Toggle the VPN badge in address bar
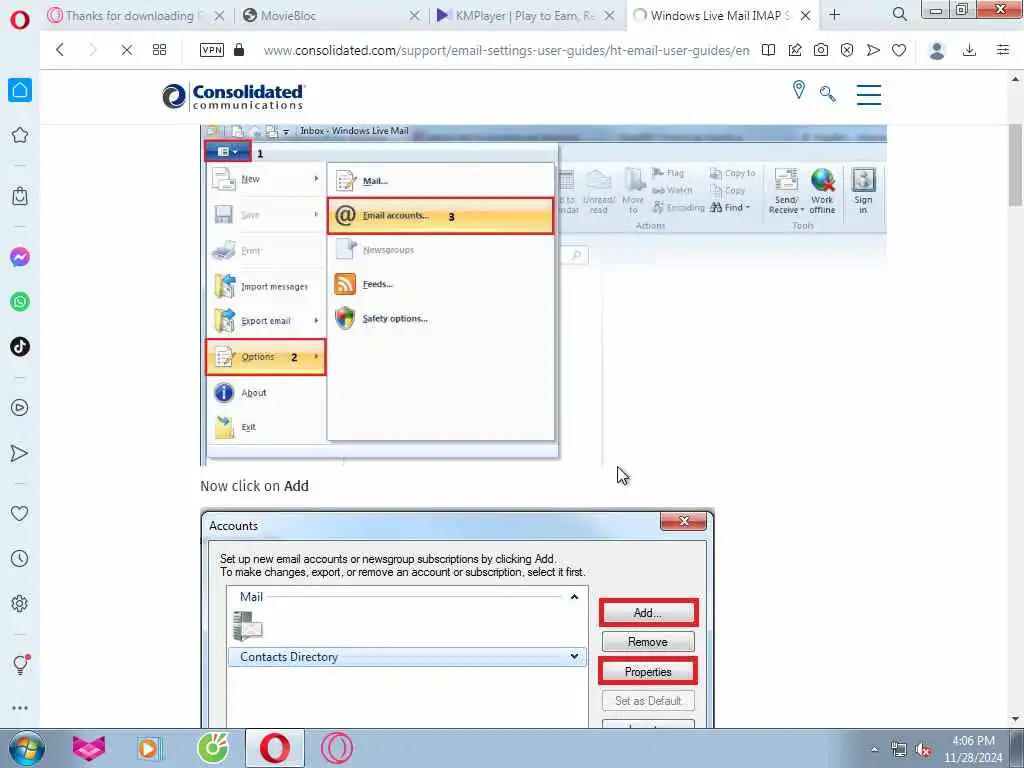 point(212,50)
